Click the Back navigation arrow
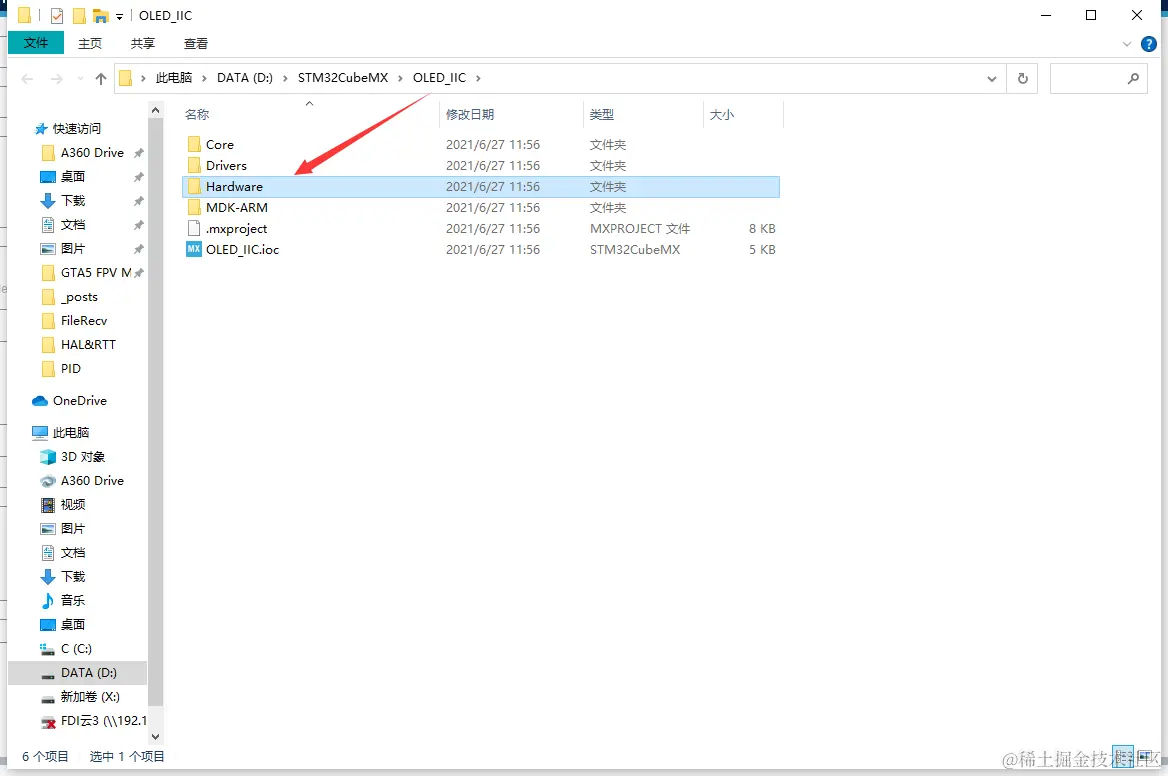1168x776 pixels. (28, 78)
